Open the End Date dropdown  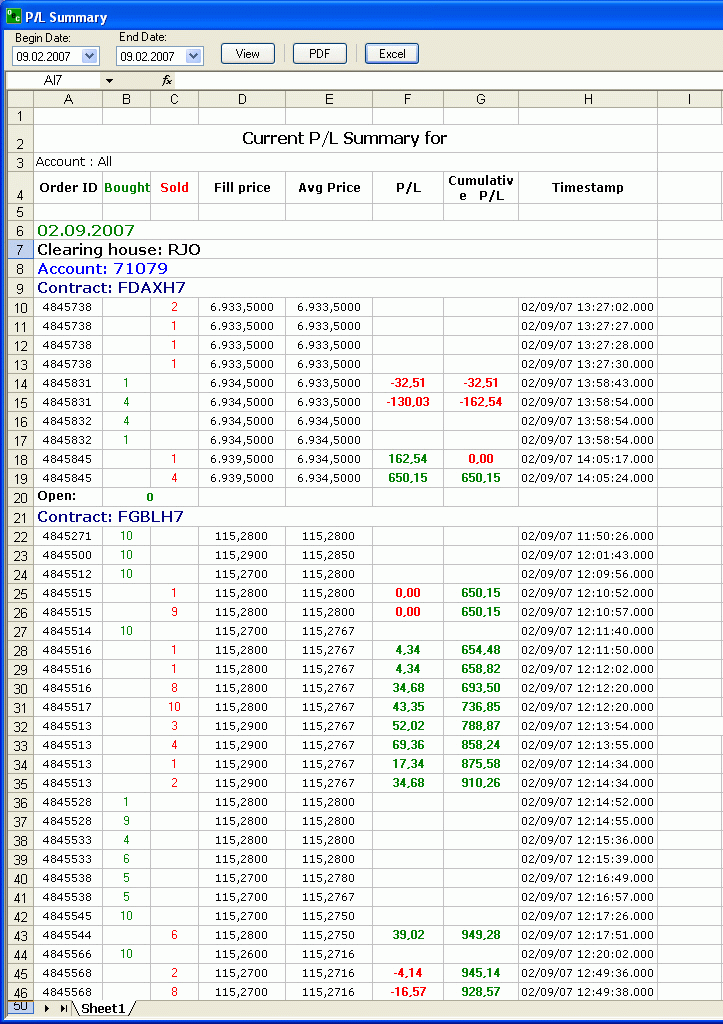(x=194, y=56)
